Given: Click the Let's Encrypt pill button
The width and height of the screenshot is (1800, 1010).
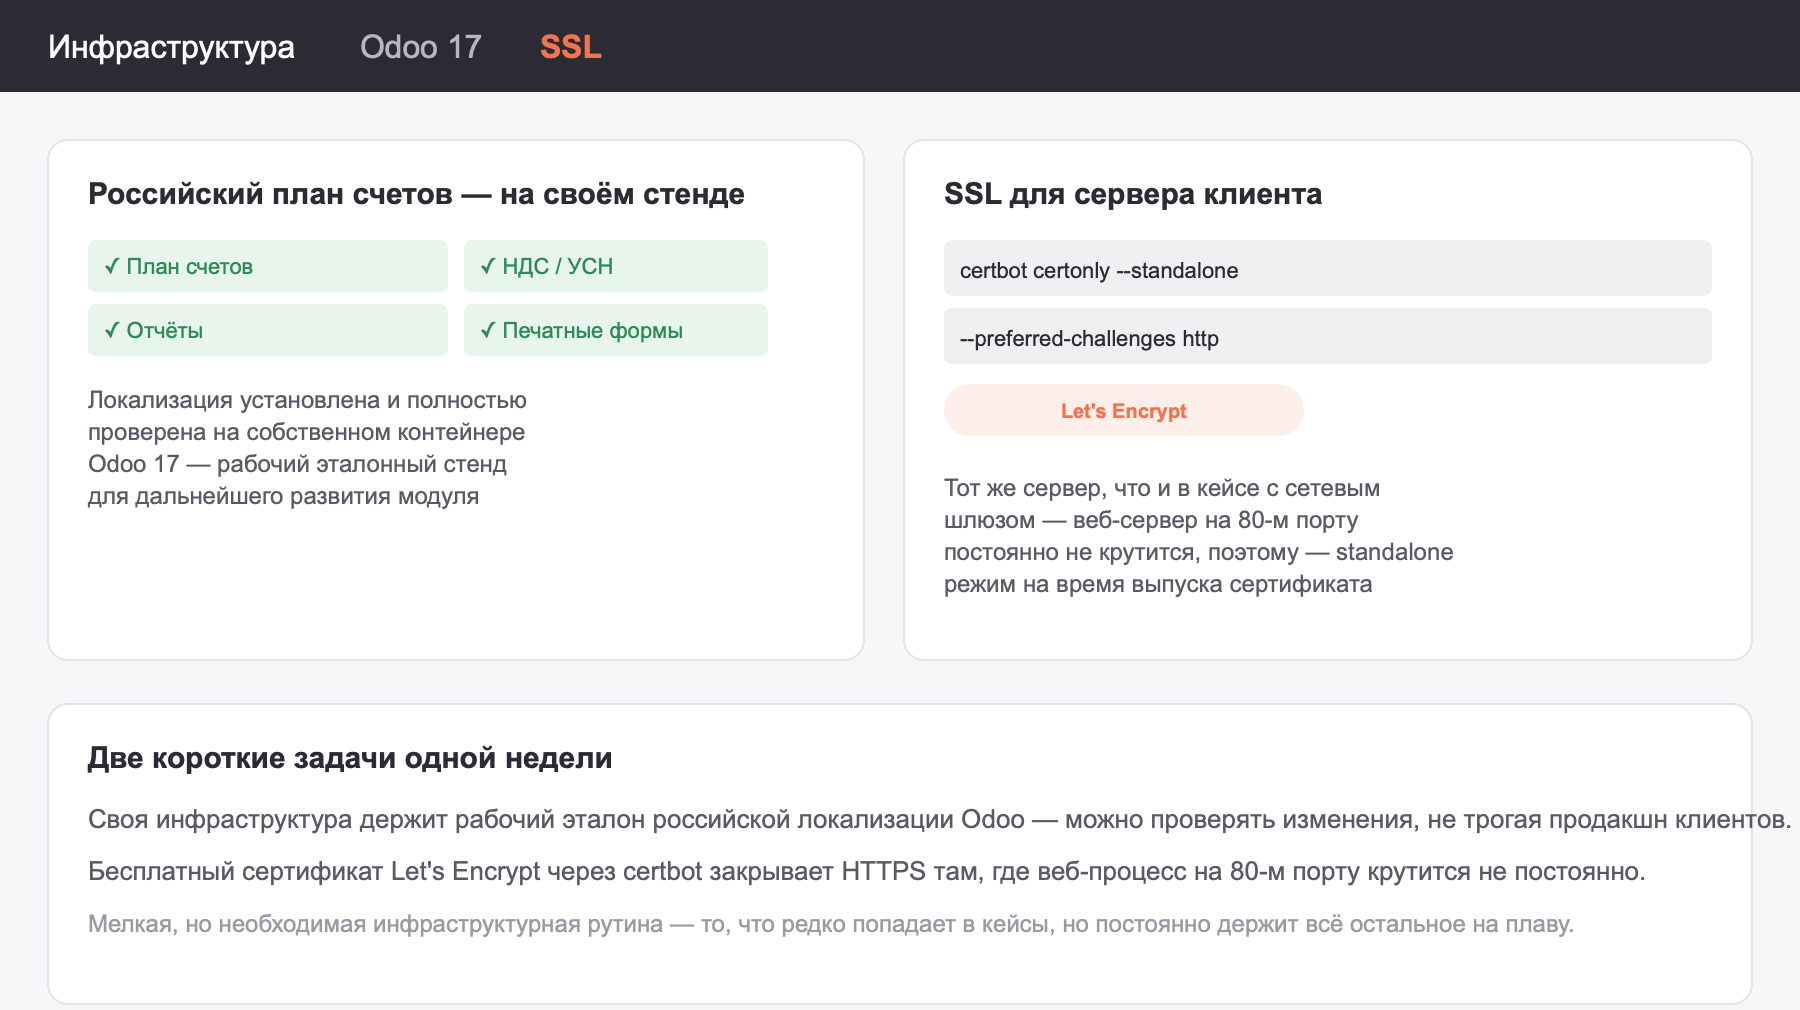Looking at the screenshot, I should [x=1124, y=410].
